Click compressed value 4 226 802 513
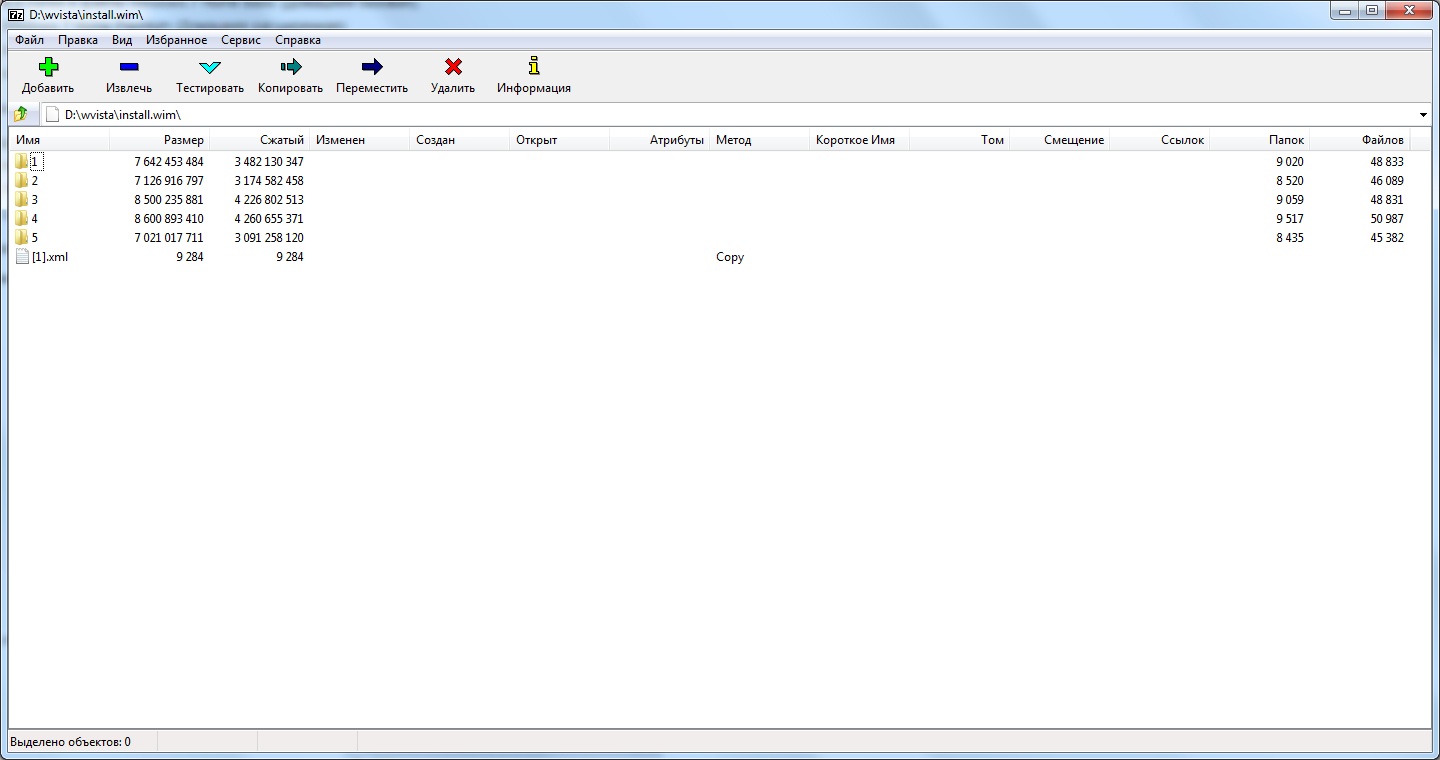The image size is (1440, 760). [269, 200]
